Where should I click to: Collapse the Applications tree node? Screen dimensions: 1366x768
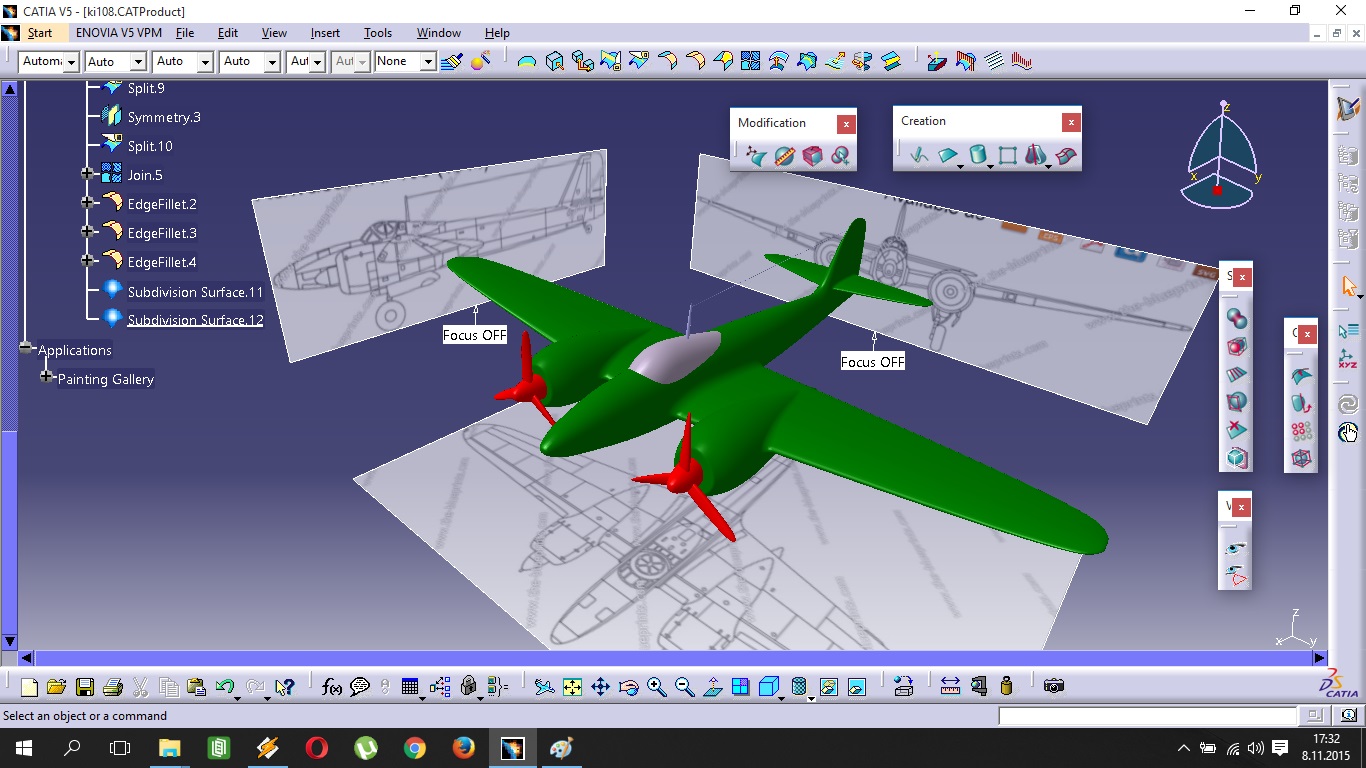(26, 348)
